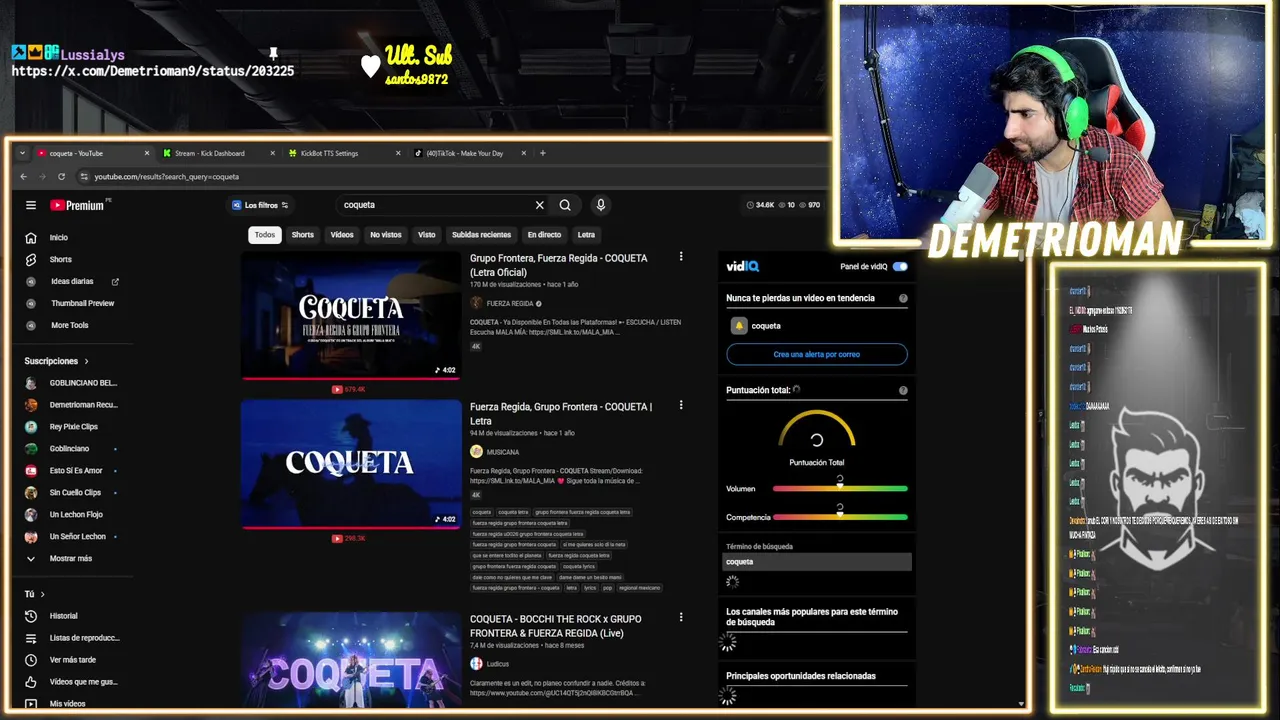1280x720 pixels.
Task: Click the browser forward arrow
Action: click(42, 177)
